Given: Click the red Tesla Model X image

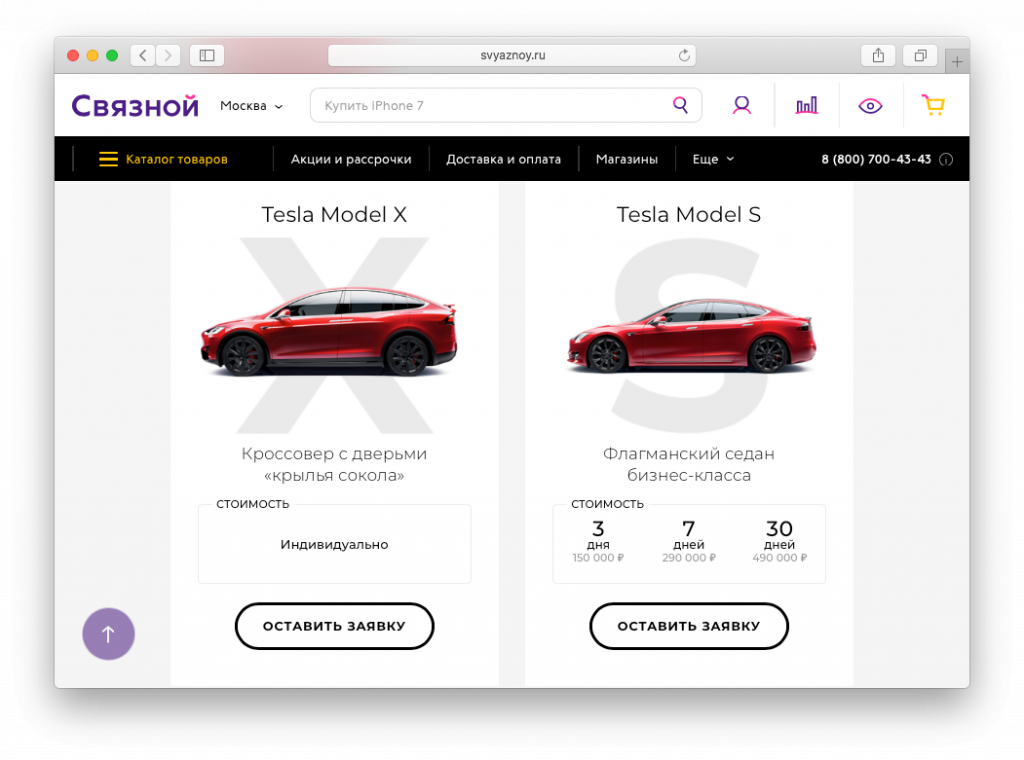Looking at the screenshot, I should pos(328,332).
